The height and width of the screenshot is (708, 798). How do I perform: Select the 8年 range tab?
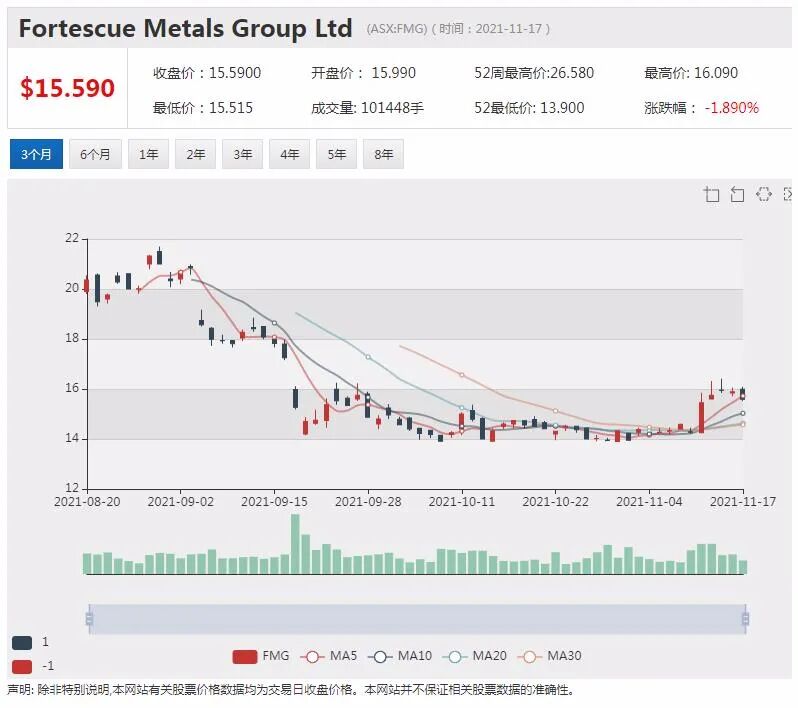tap(383, 154)
